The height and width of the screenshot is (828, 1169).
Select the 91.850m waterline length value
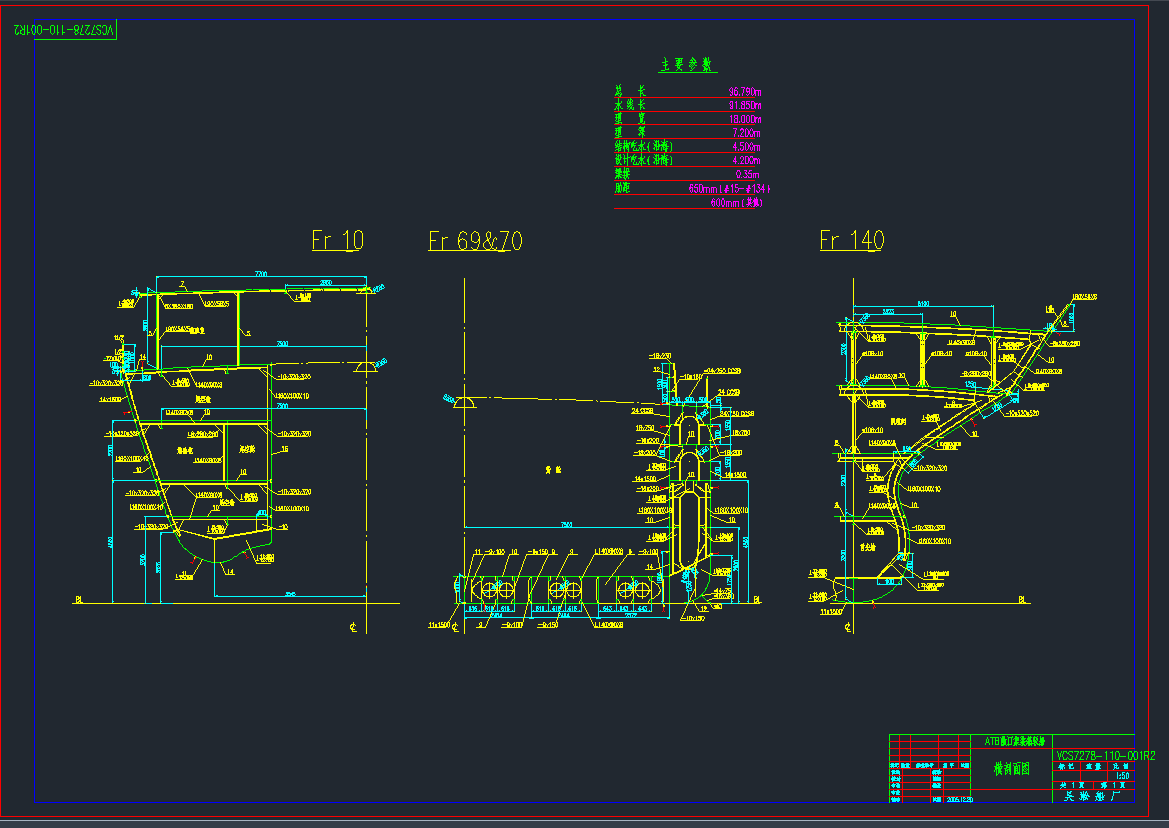click(x=745, y=105)
